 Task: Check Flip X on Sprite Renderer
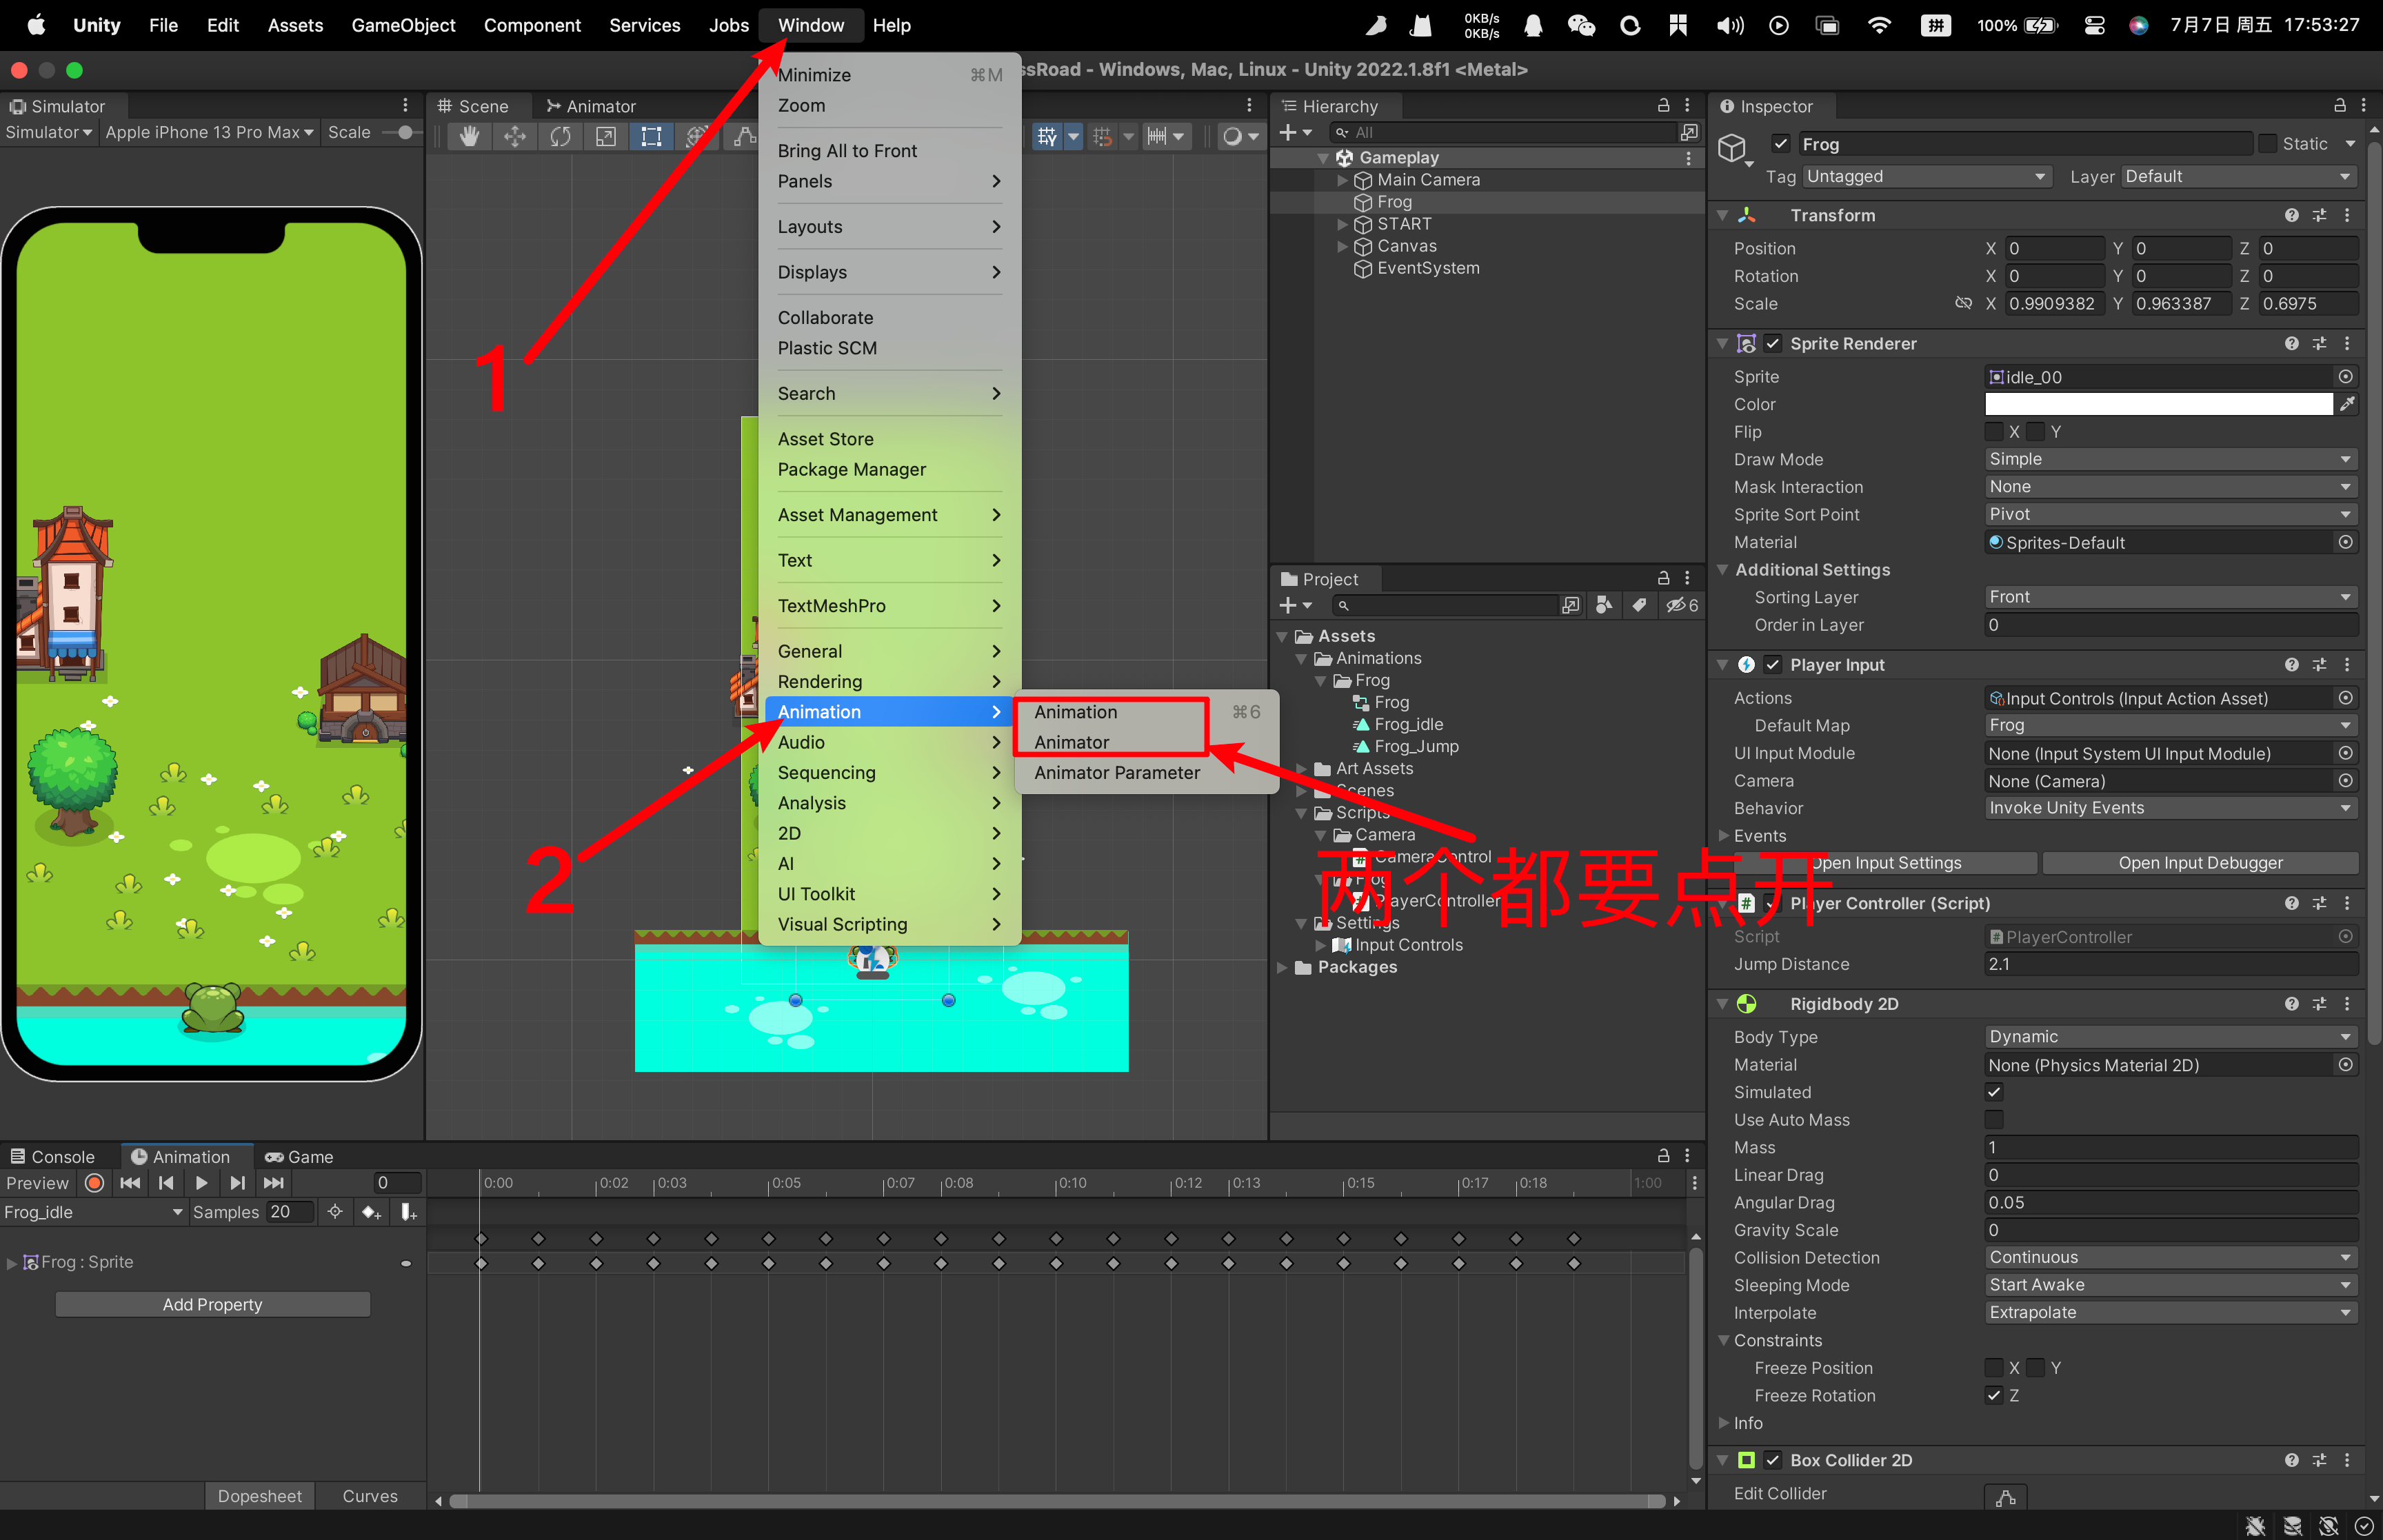[x=1994, y=432]
